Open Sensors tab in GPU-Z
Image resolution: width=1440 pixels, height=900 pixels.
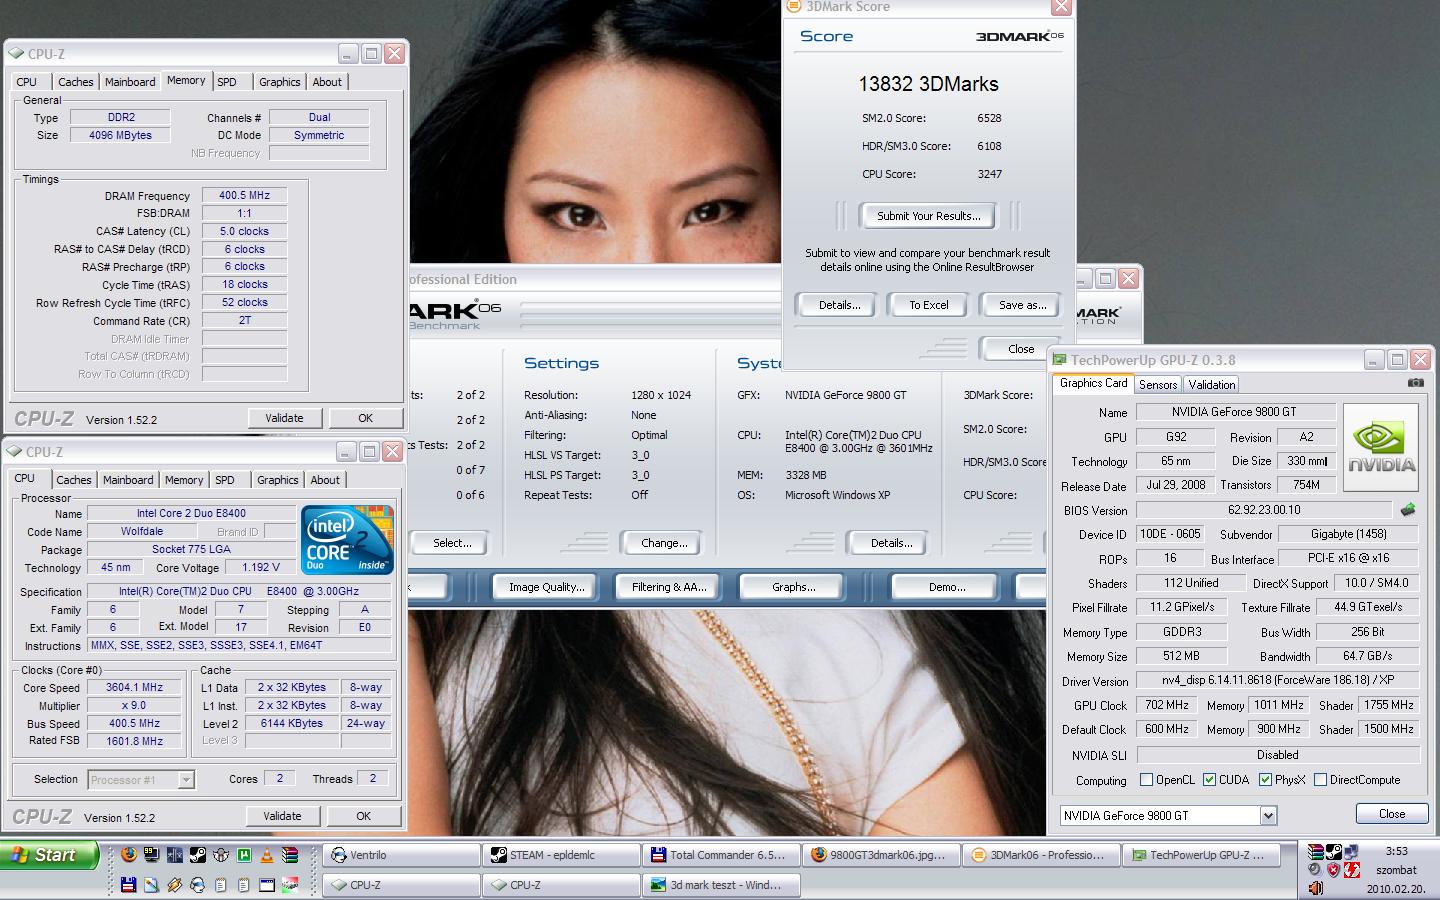[x=1158, y=385]
